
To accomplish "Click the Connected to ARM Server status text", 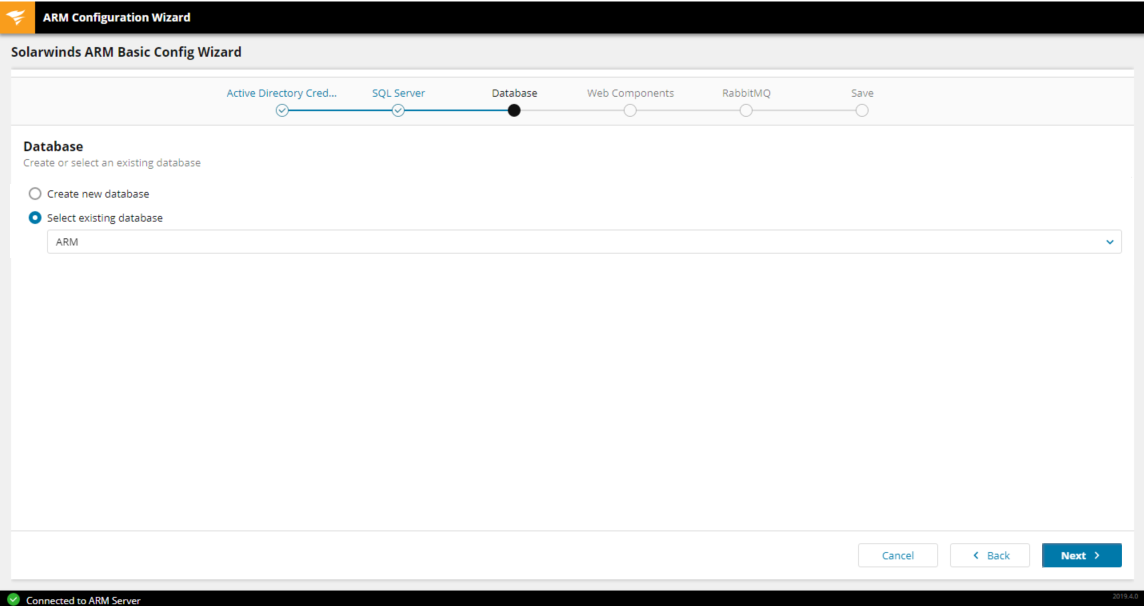I will [83, 600].
